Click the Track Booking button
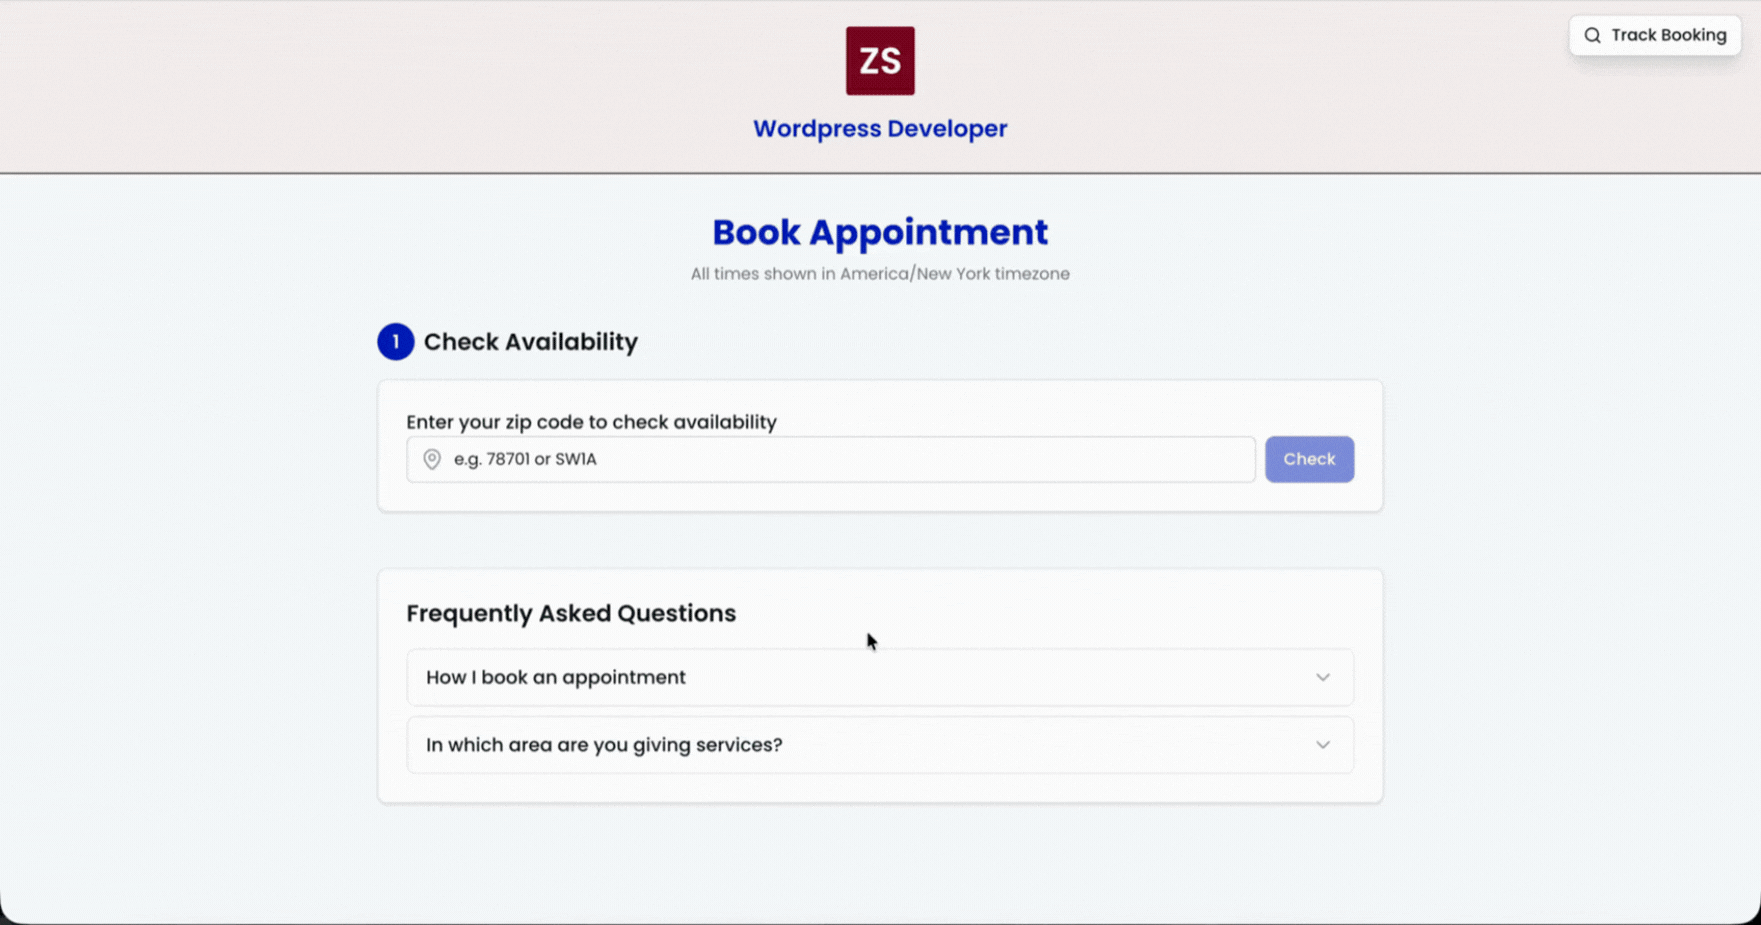1761x925 pixels. pyautogui.click(x=1655, y=35)
